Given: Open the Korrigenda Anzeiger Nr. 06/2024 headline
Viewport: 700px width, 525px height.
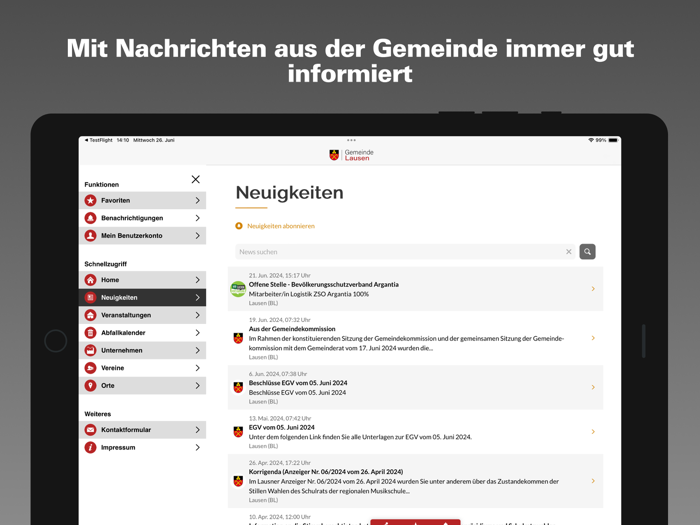Looking at the screenshot, I should coord(326,472).
